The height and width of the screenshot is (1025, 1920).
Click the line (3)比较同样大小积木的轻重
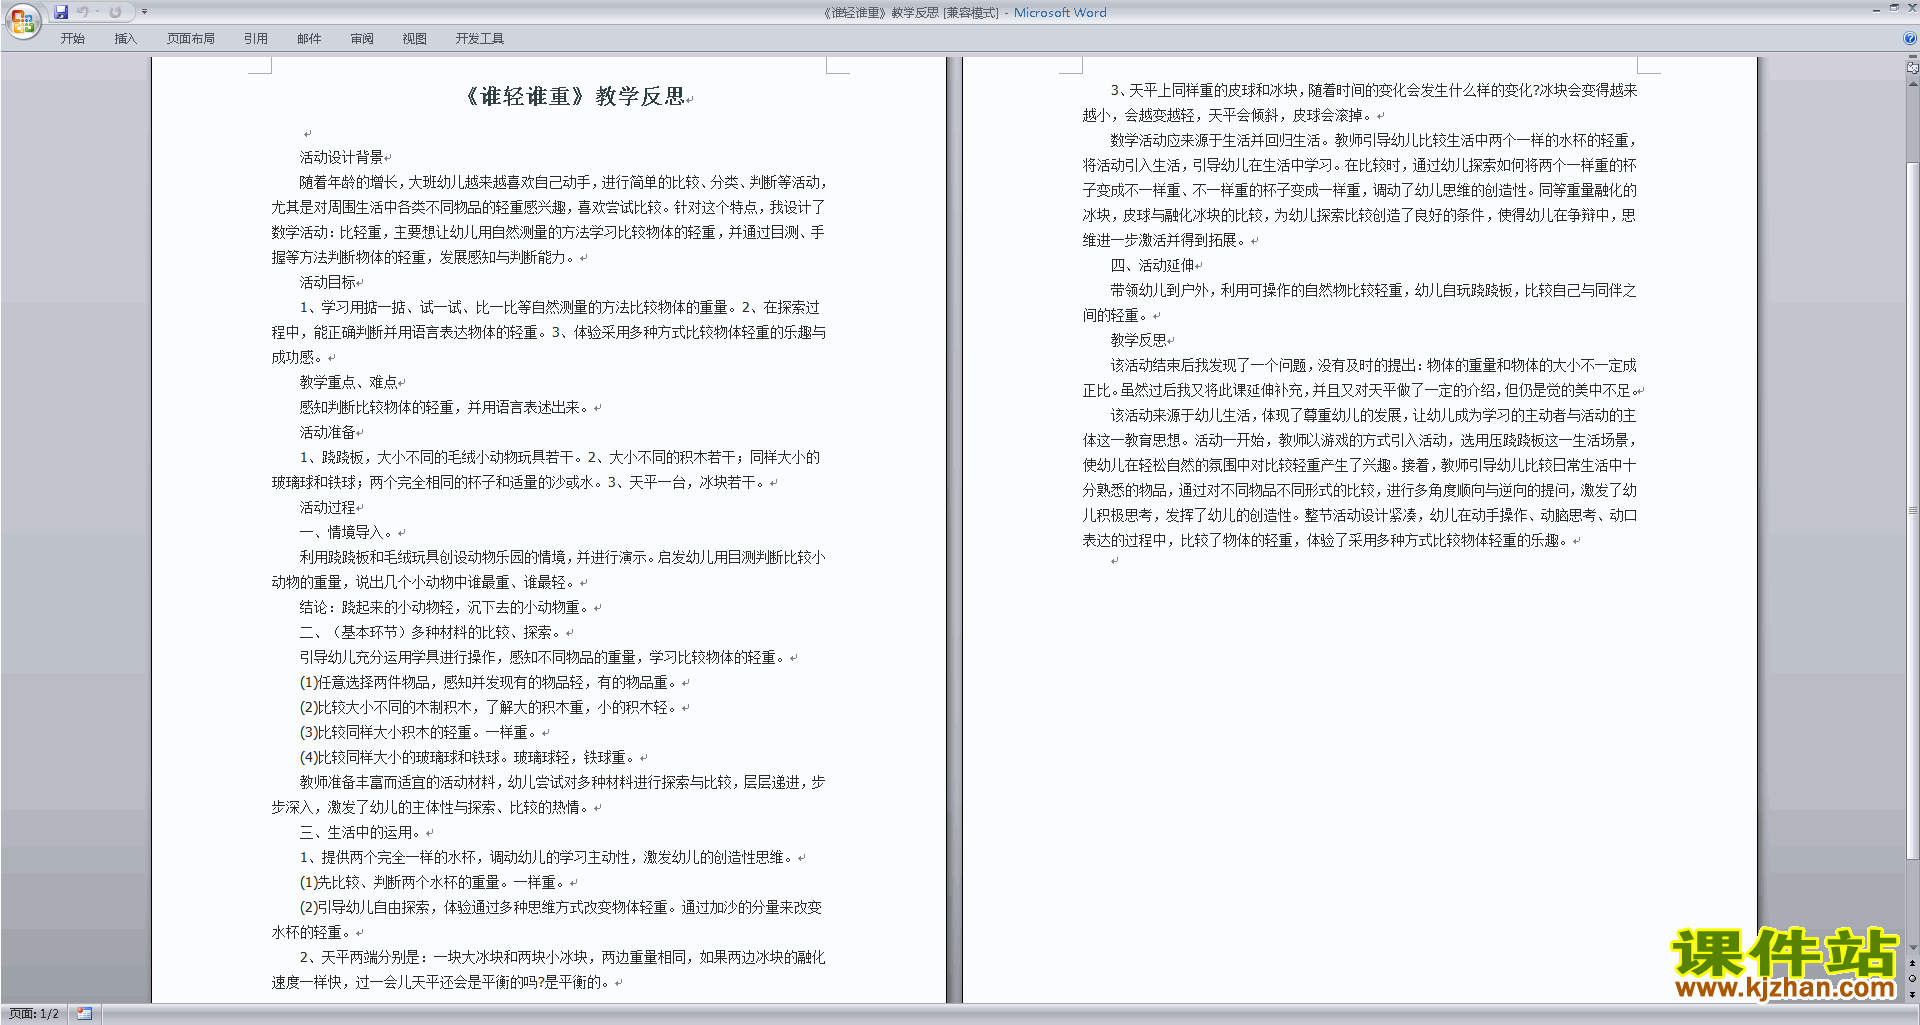[x=420, y=732]
